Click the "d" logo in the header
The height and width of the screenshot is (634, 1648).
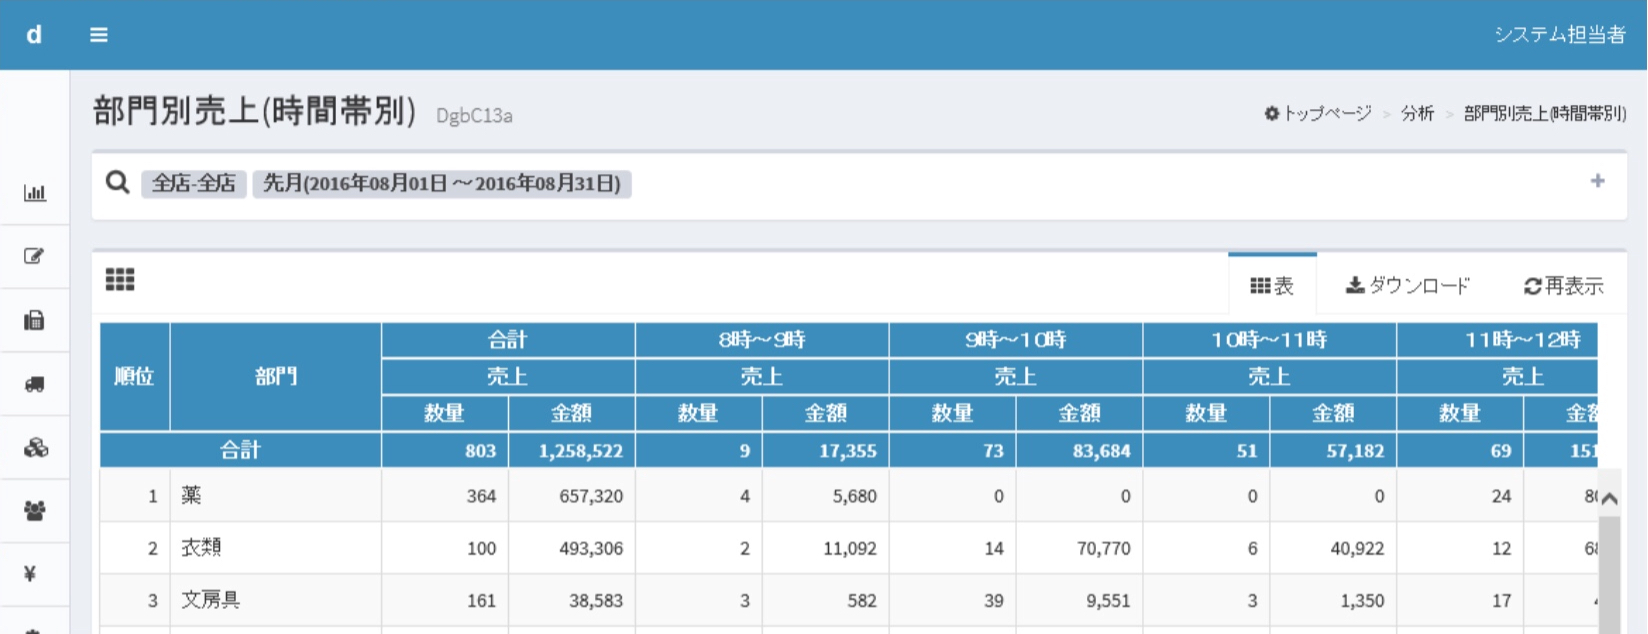(34, 35)
